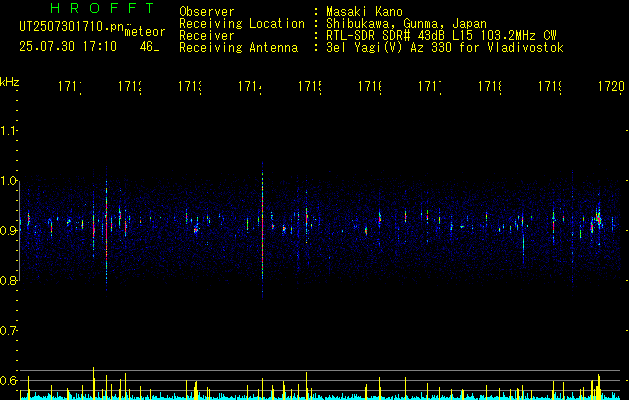Click the tallest yellow spike in the intensity graph
This screenshot has width=629, height=400.
(93, 383)
